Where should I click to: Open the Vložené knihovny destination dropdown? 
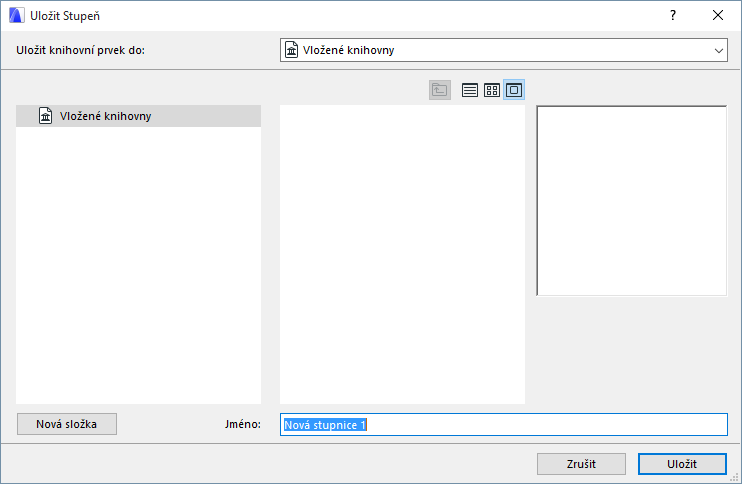[x=504, y=50]
